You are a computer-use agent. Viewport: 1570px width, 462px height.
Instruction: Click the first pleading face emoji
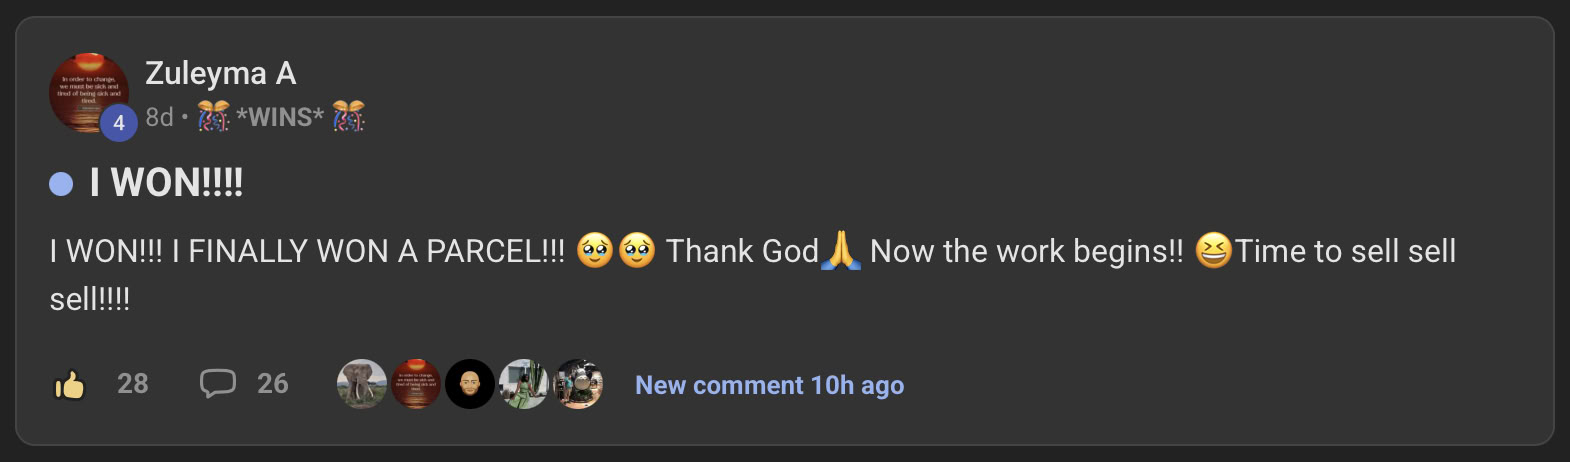pyautogui.click(x=594, y=251)
